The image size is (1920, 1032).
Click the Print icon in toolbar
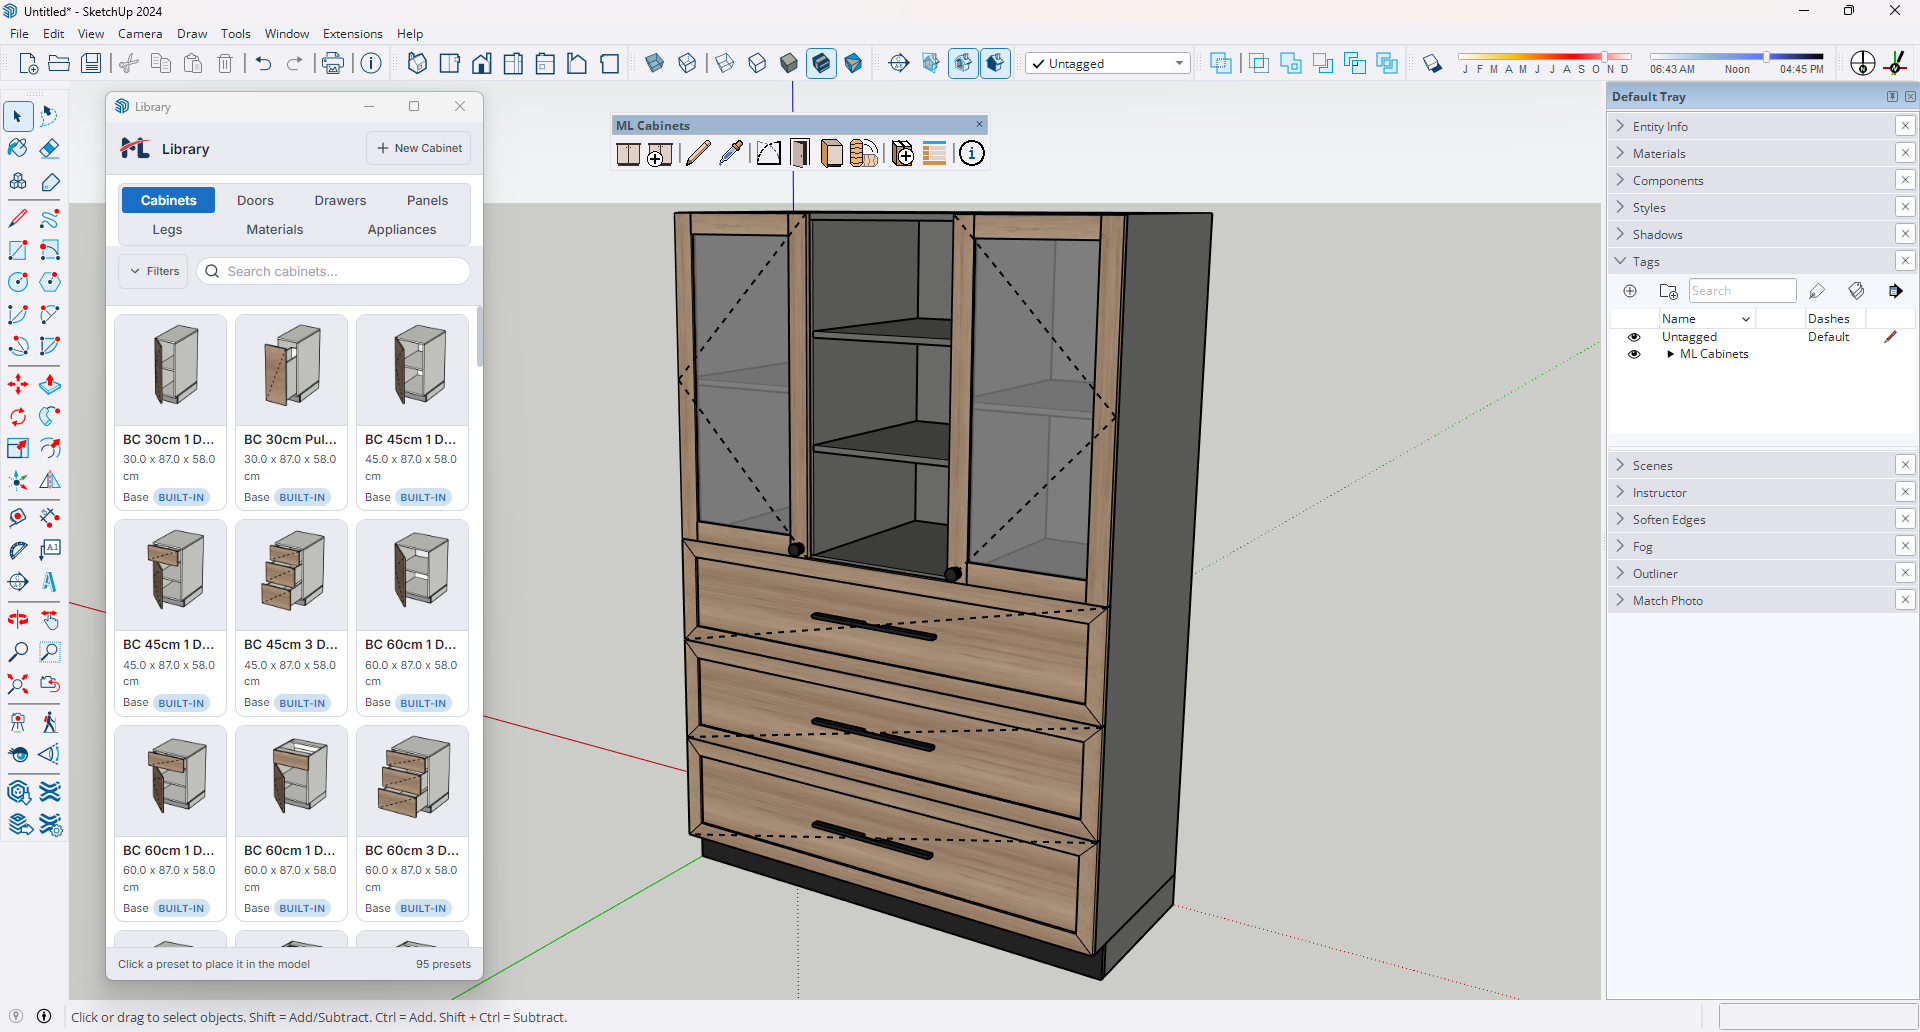333,63
